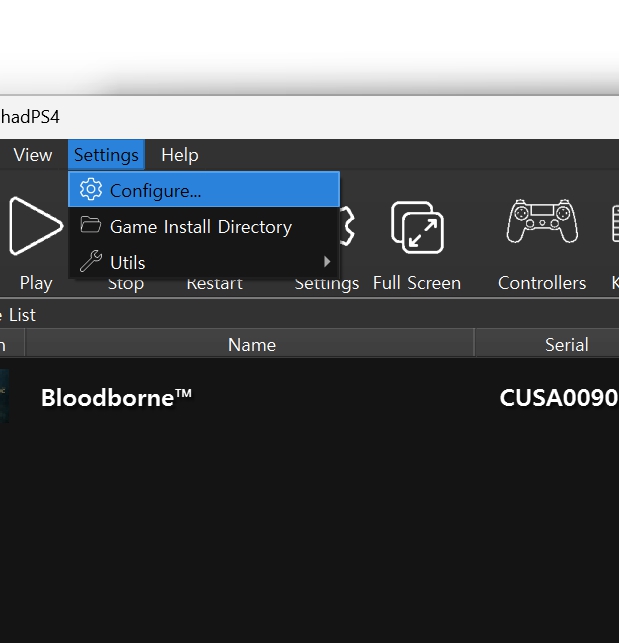Sort by the Name column header

coord(250,344)
